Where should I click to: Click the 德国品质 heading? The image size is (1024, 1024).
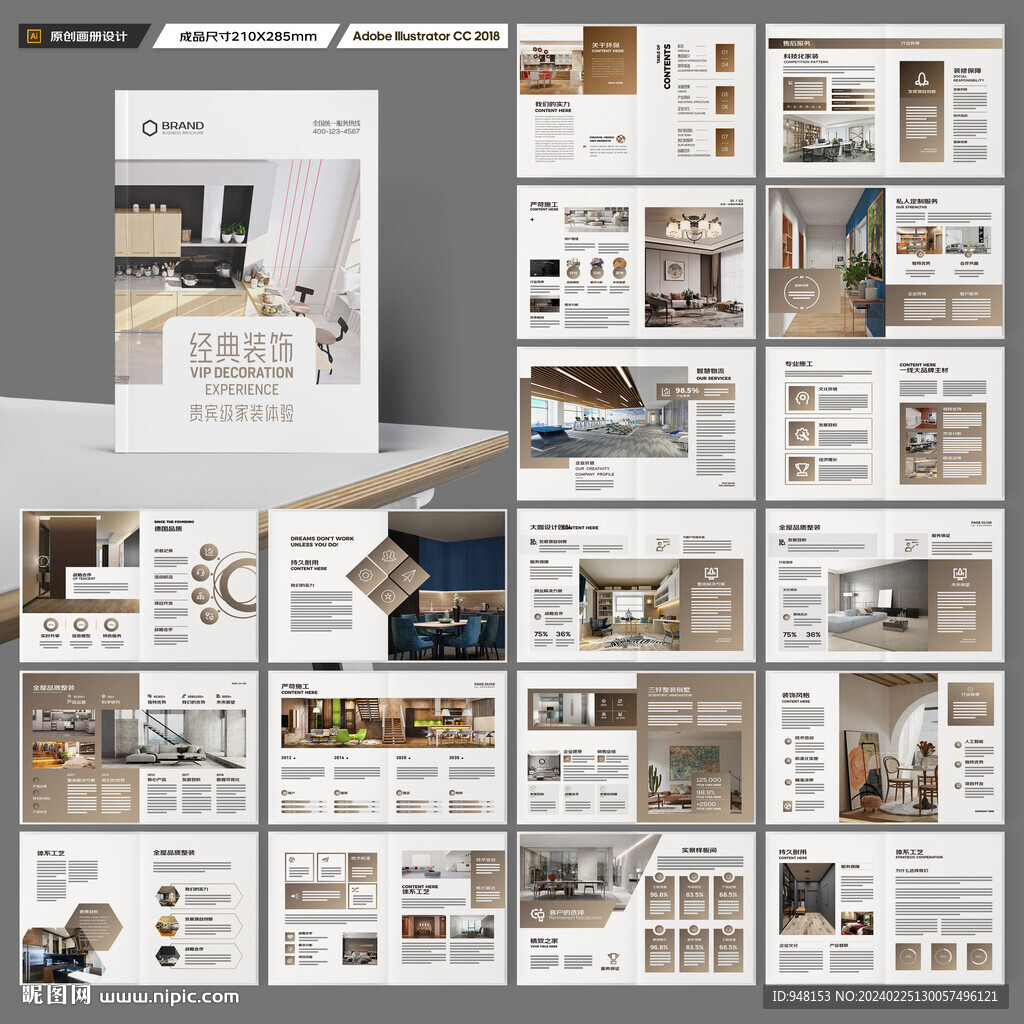(168, 528)
